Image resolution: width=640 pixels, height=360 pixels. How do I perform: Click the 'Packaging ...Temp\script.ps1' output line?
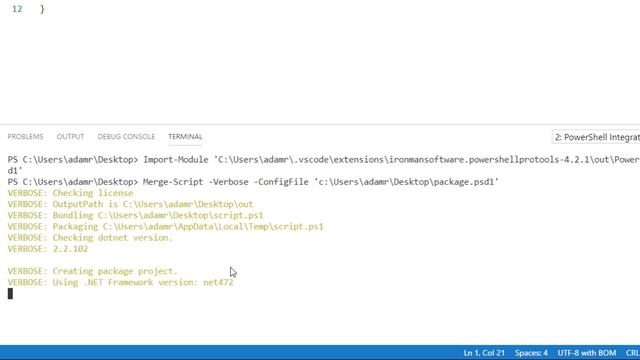[x=165, y=227]
